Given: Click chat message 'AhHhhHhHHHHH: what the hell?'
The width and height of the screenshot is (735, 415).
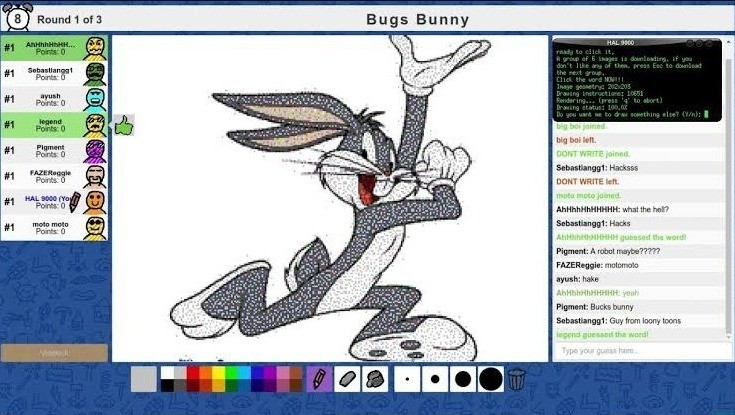Looking at the screenshot, I should coord(612,210).
